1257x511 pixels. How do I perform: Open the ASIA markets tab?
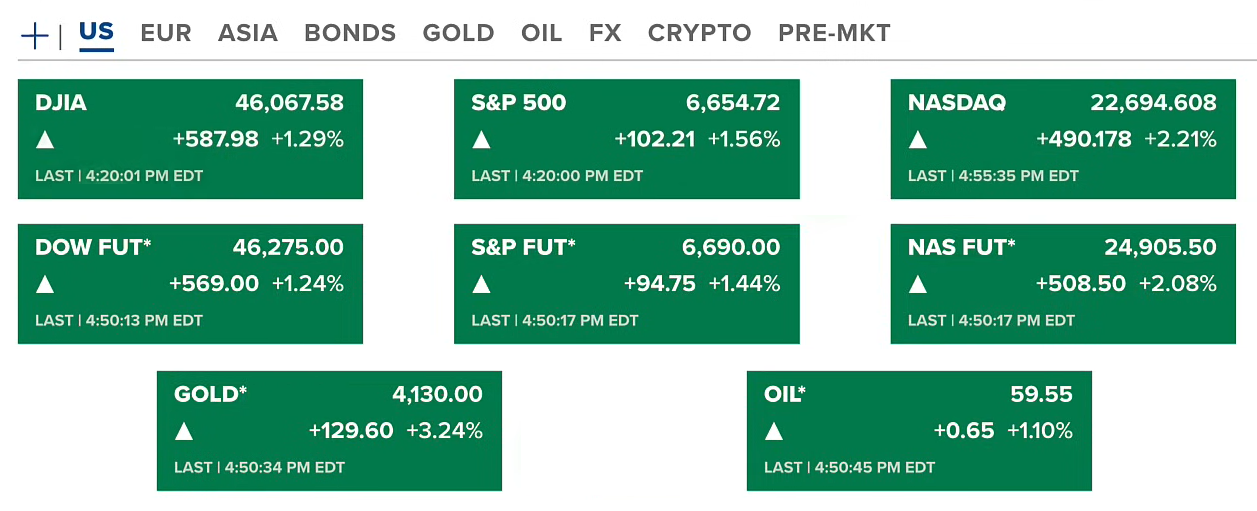pos(248,33)
